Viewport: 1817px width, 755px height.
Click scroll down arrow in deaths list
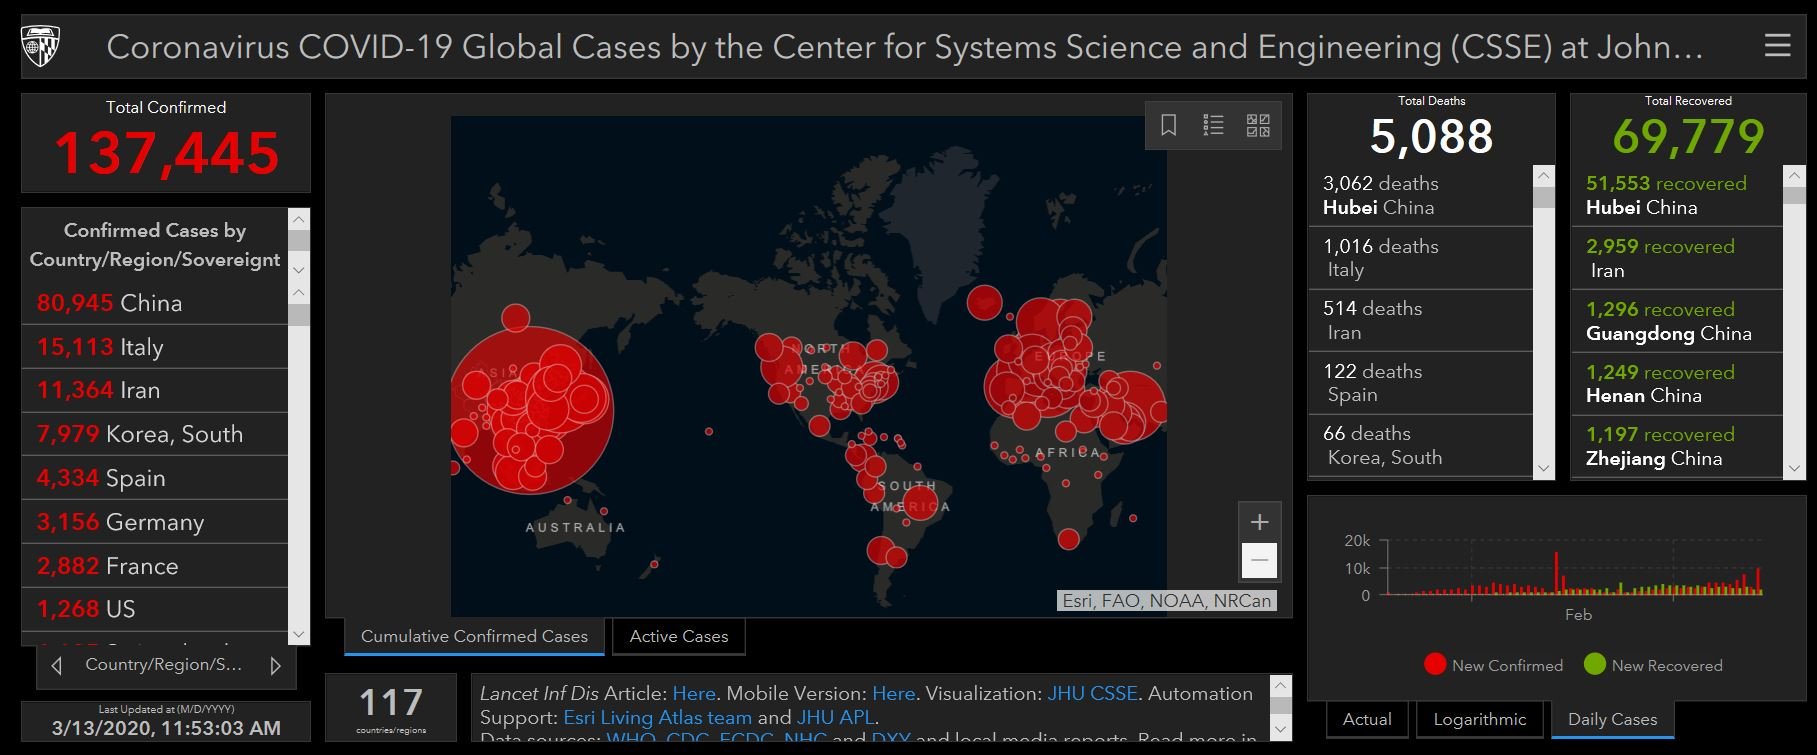[x=1544, y=468]
